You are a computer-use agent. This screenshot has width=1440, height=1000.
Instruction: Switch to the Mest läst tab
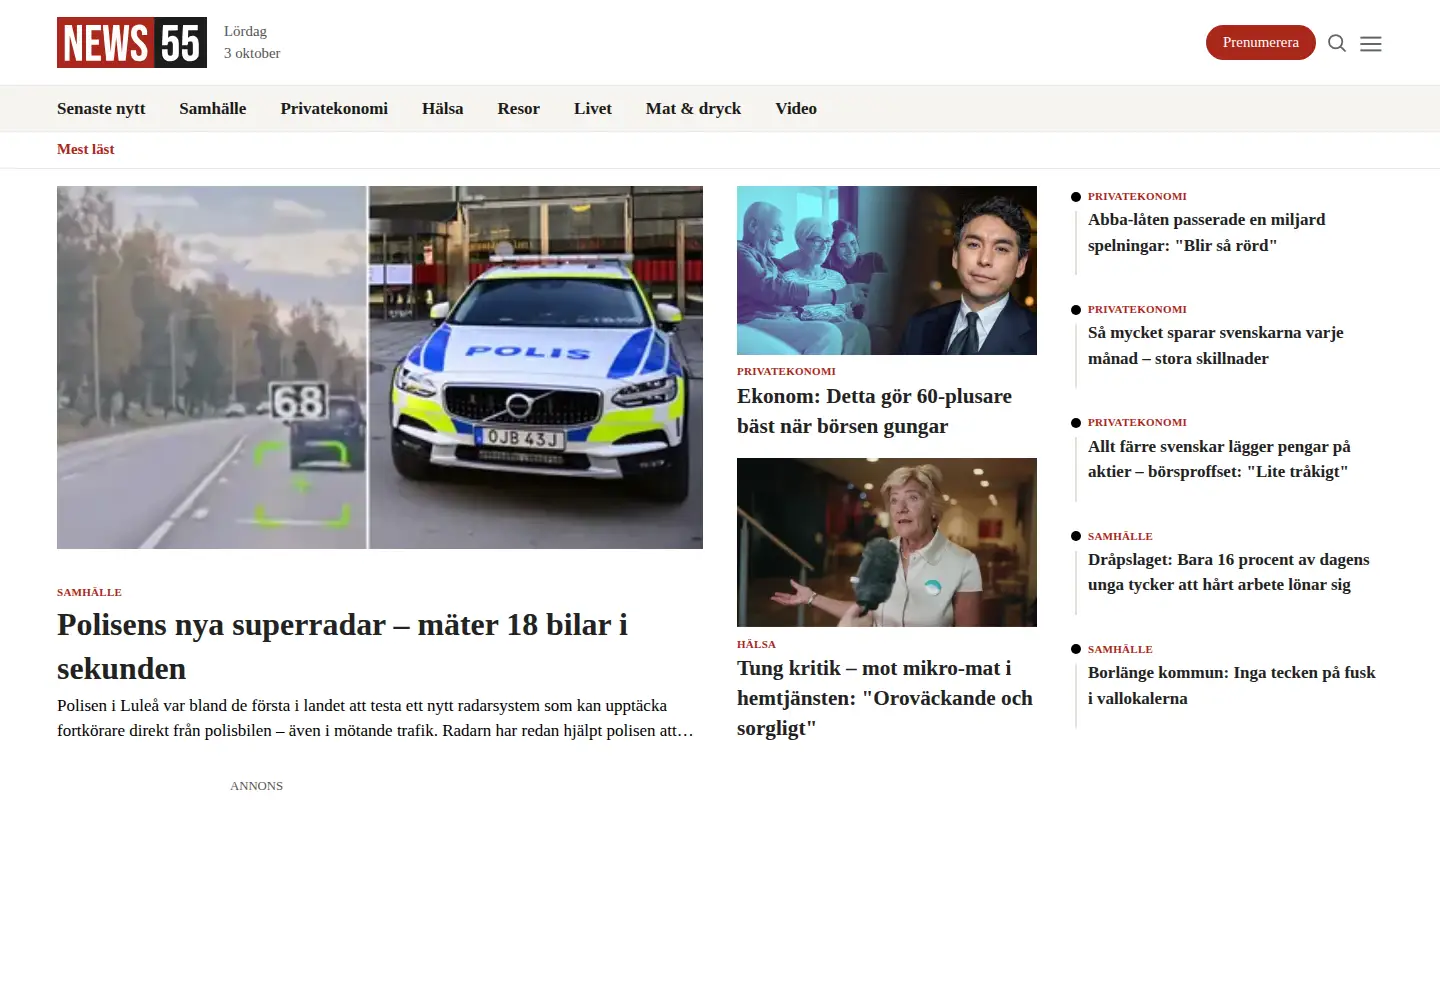[86, 149]
